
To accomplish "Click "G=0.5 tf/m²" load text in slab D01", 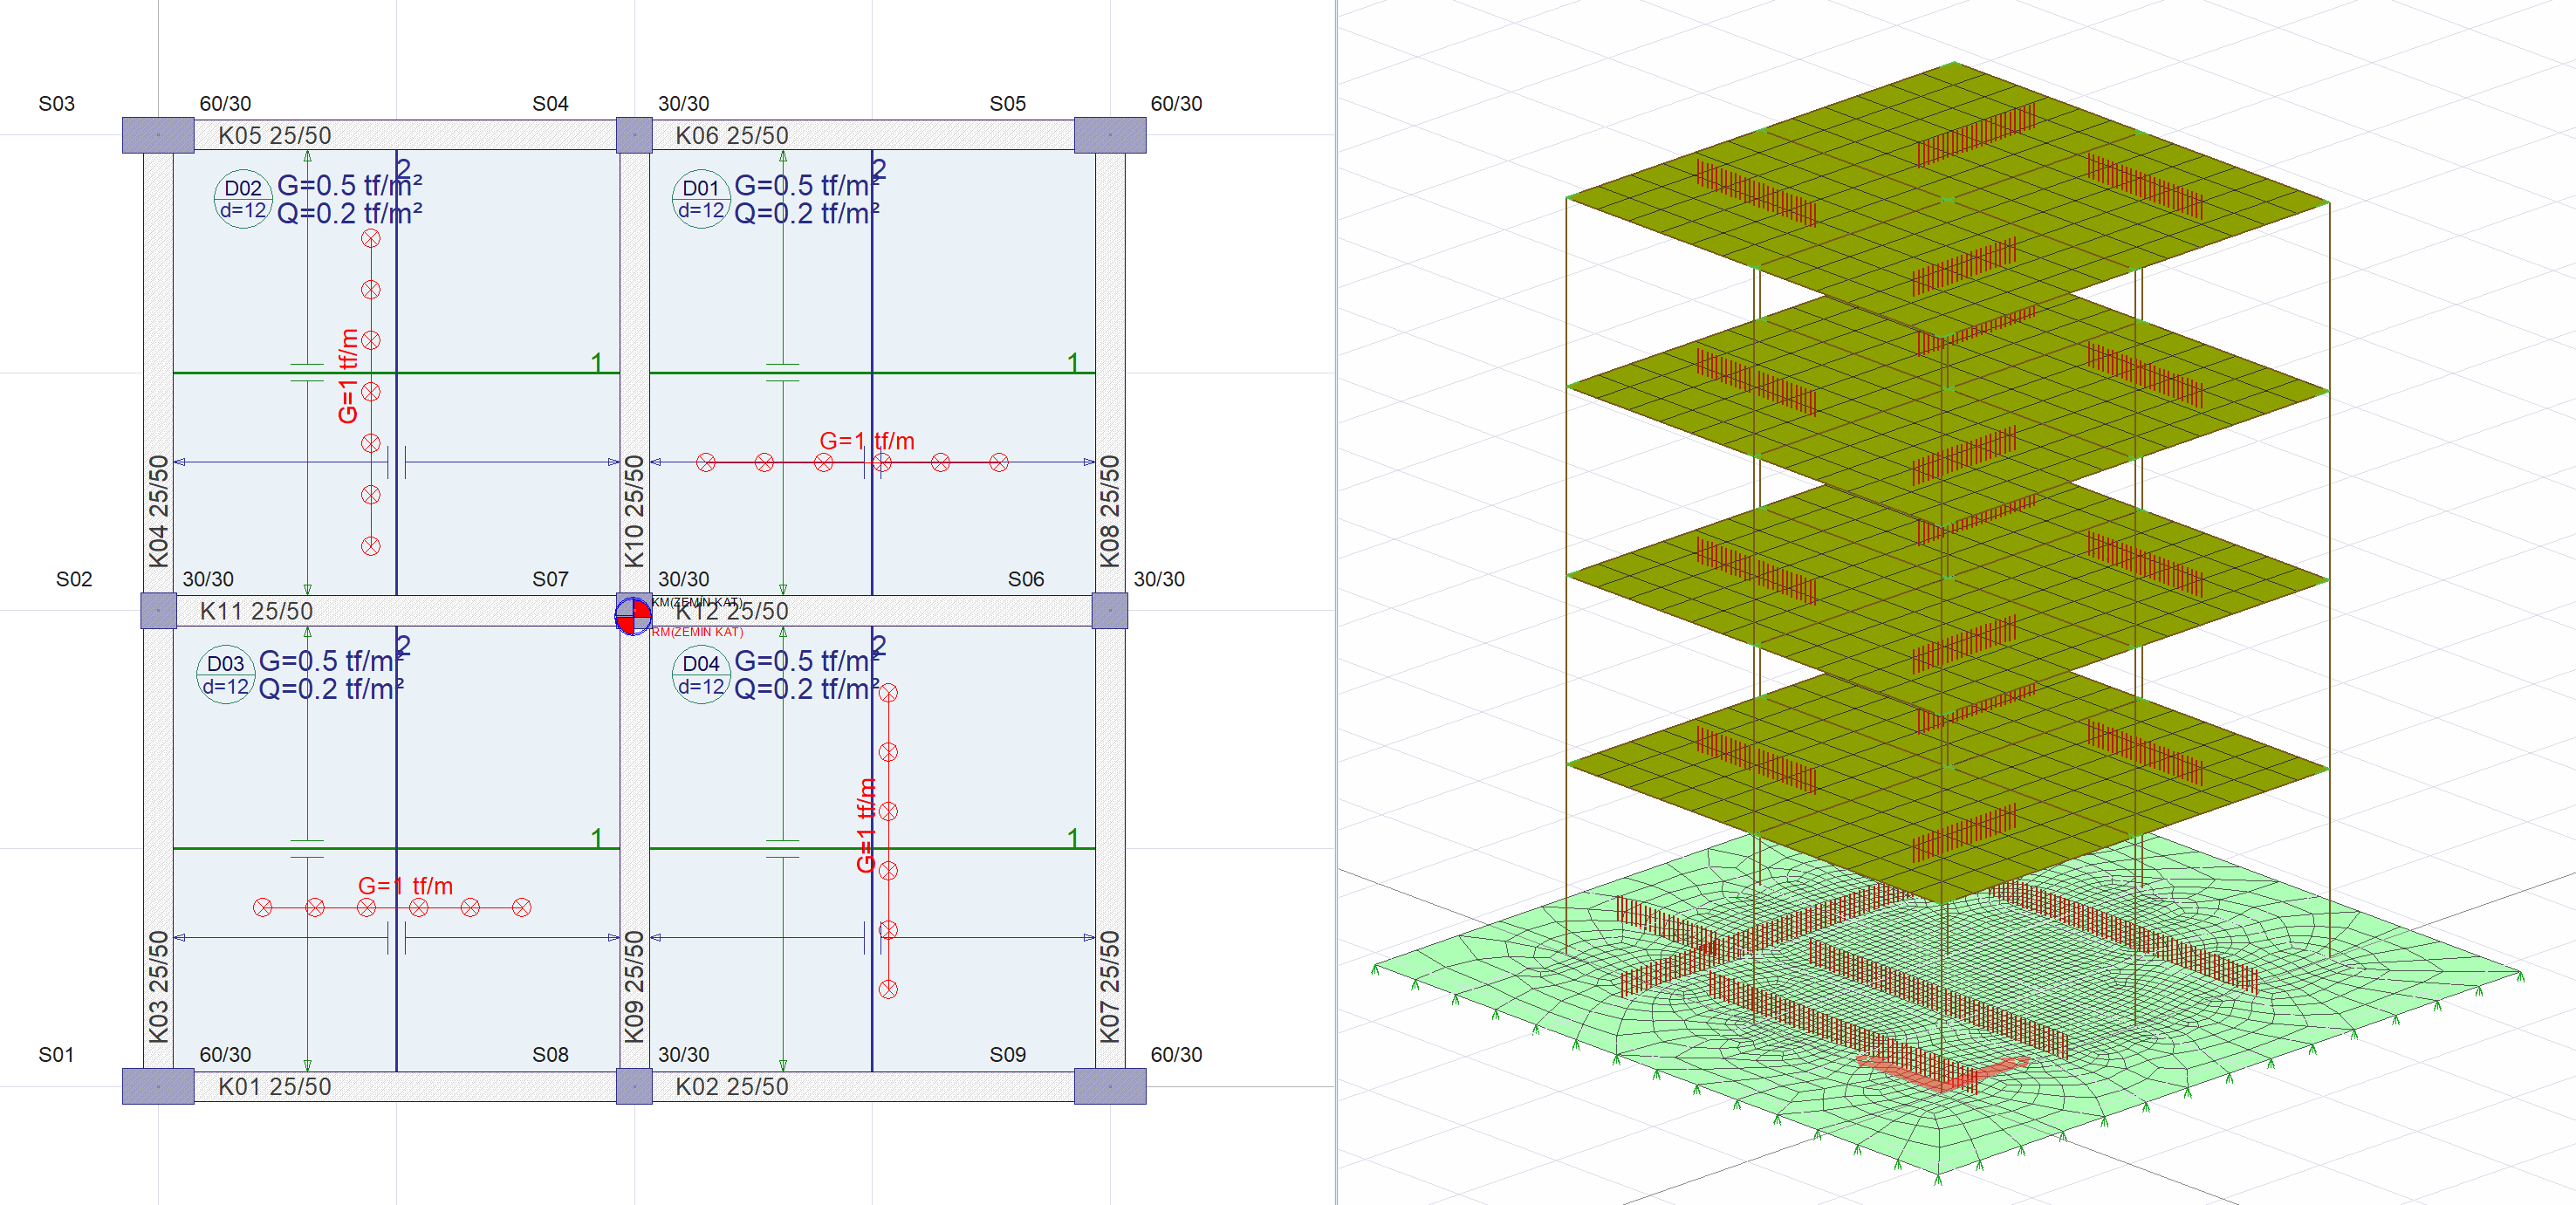I will 807,185.
